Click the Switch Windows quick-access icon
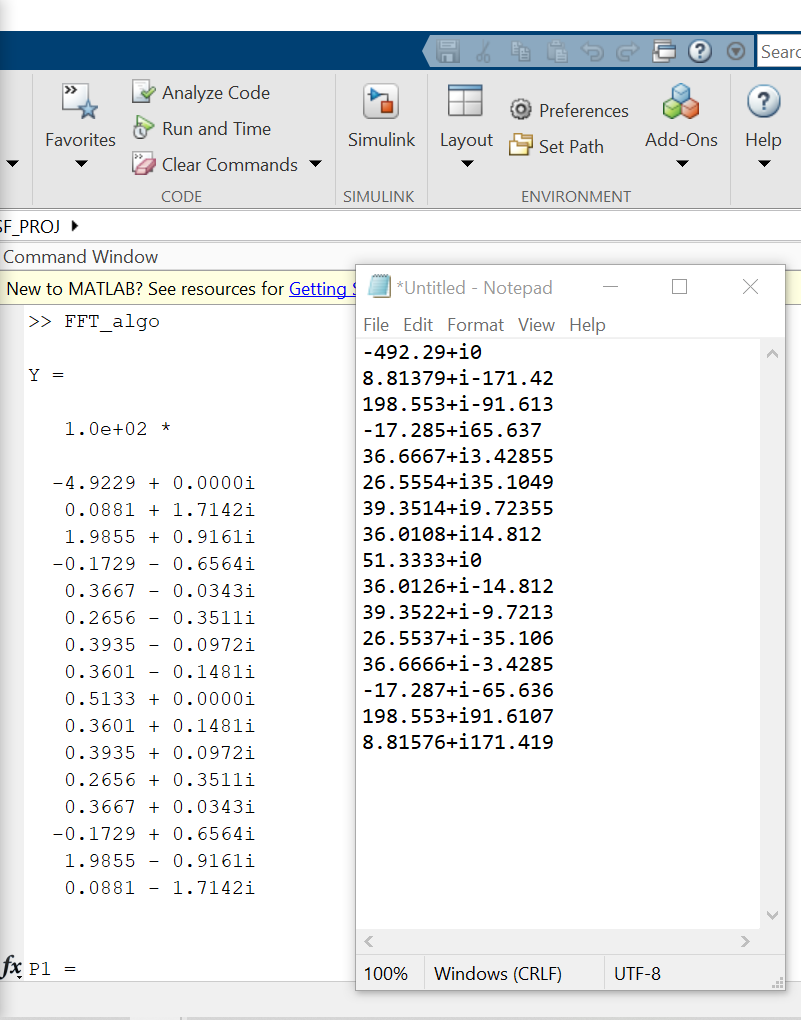 coord(664,51)
